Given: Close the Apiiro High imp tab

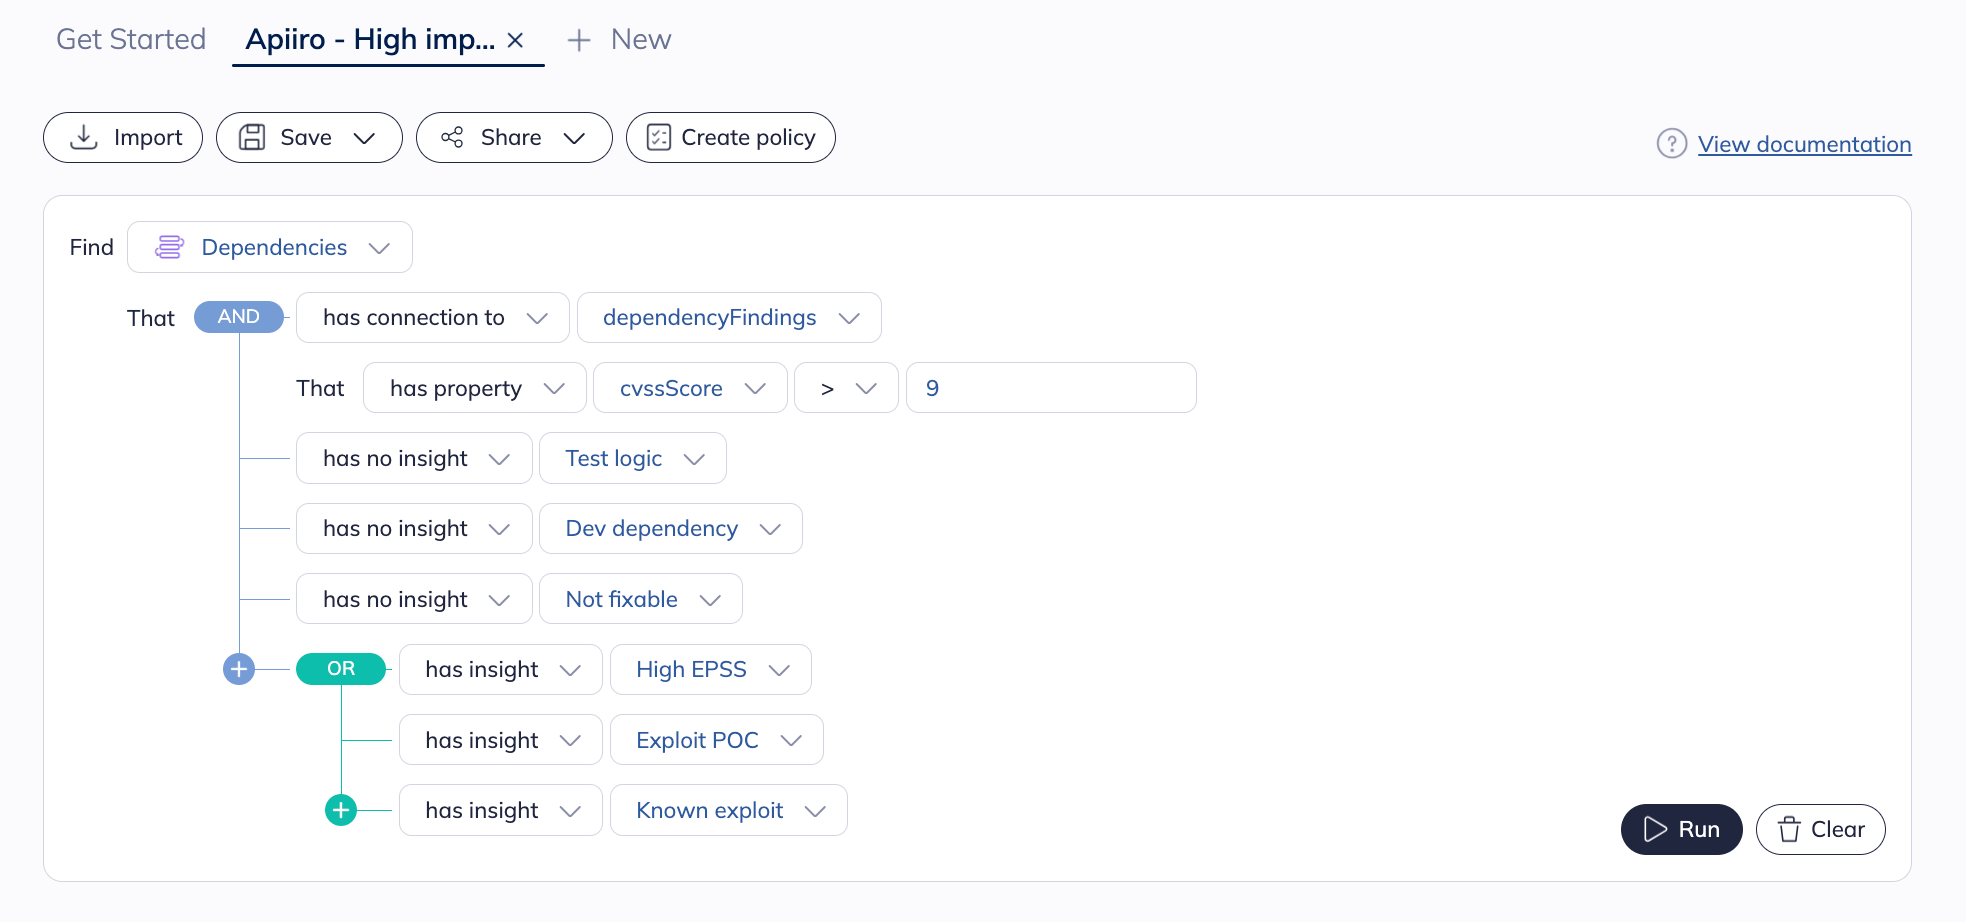Looking at the screenshot, I should coord(516,40).
